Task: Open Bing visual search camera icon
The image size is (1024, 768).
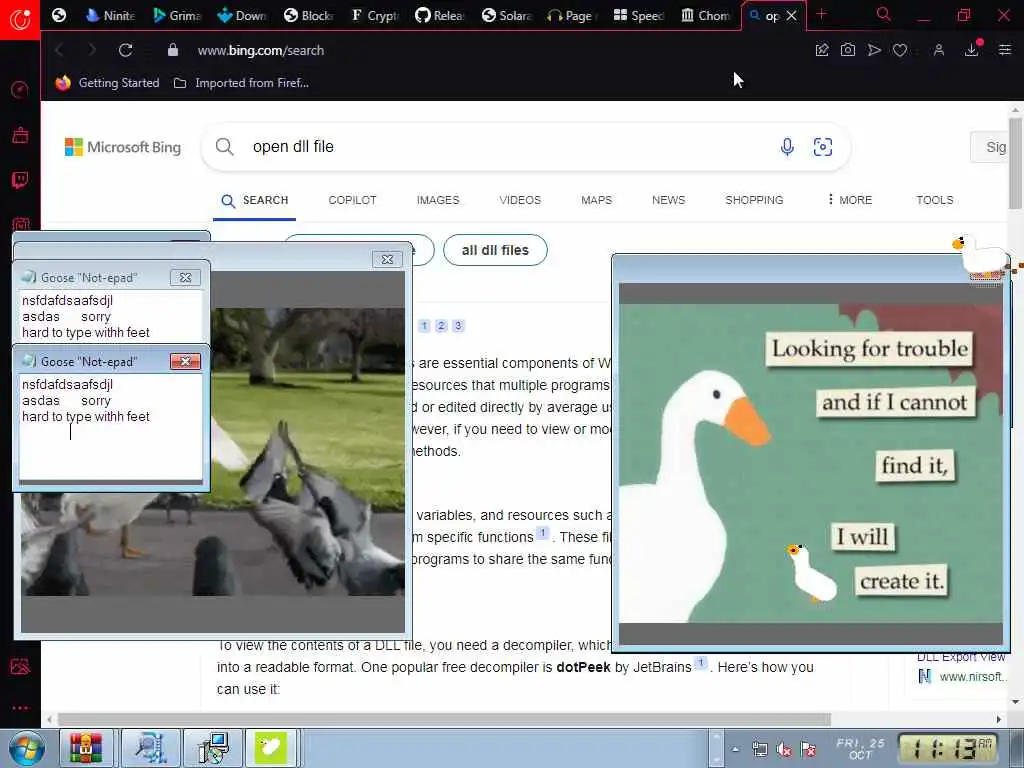Action: pos(823,147)
